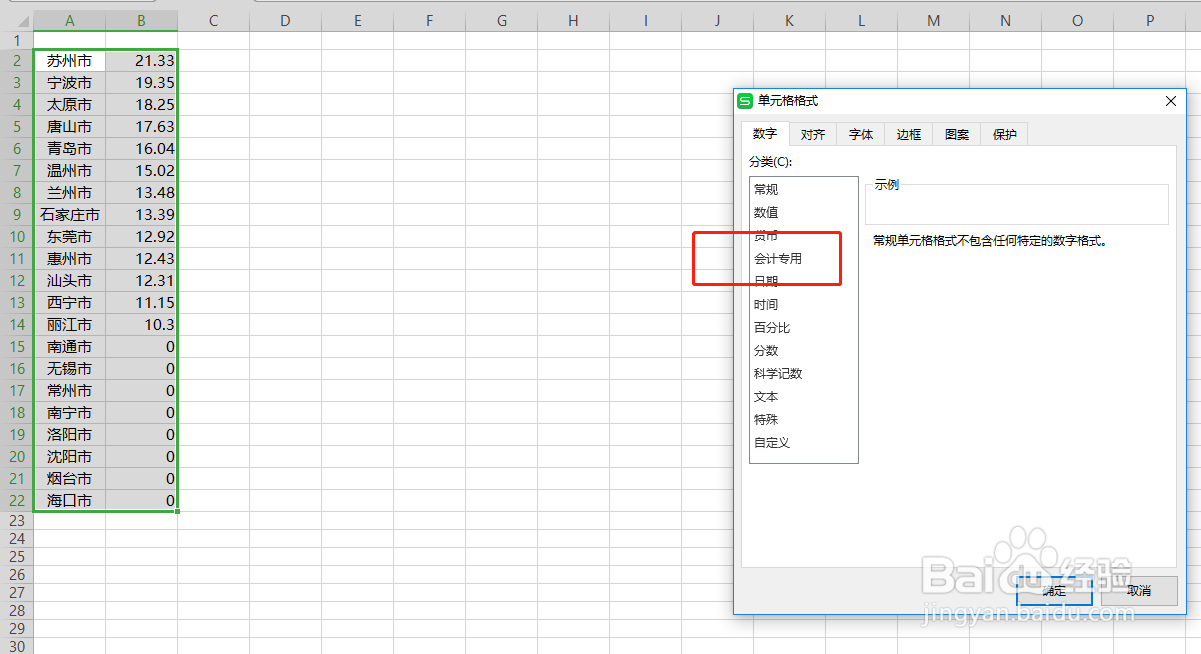Select 日期 category

click(804, 281)
